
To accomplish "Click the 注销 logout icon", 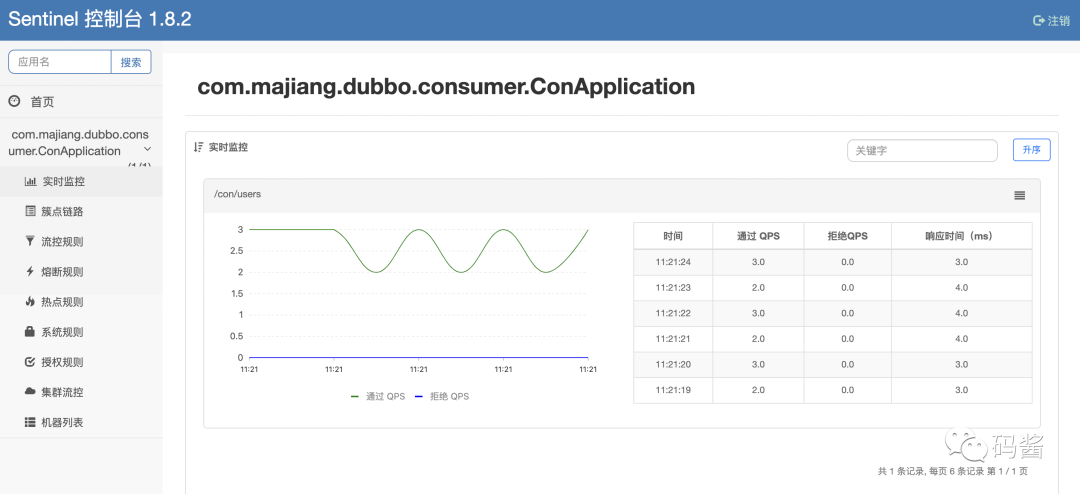I will click(x=1039, y=21).
